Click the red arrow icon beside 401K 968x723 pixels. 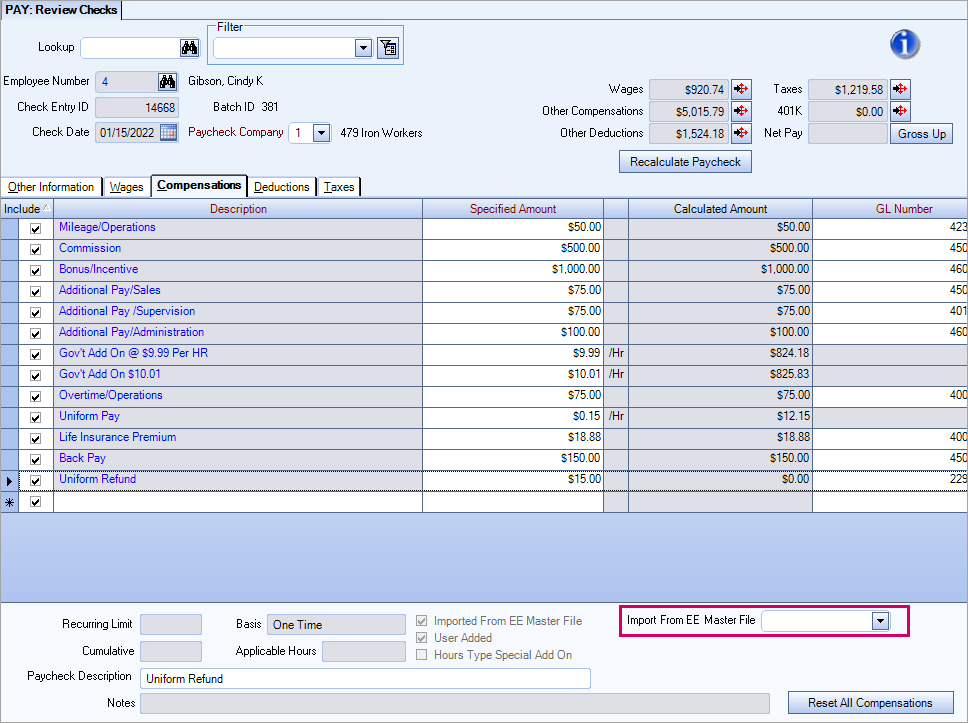(900, 111)
